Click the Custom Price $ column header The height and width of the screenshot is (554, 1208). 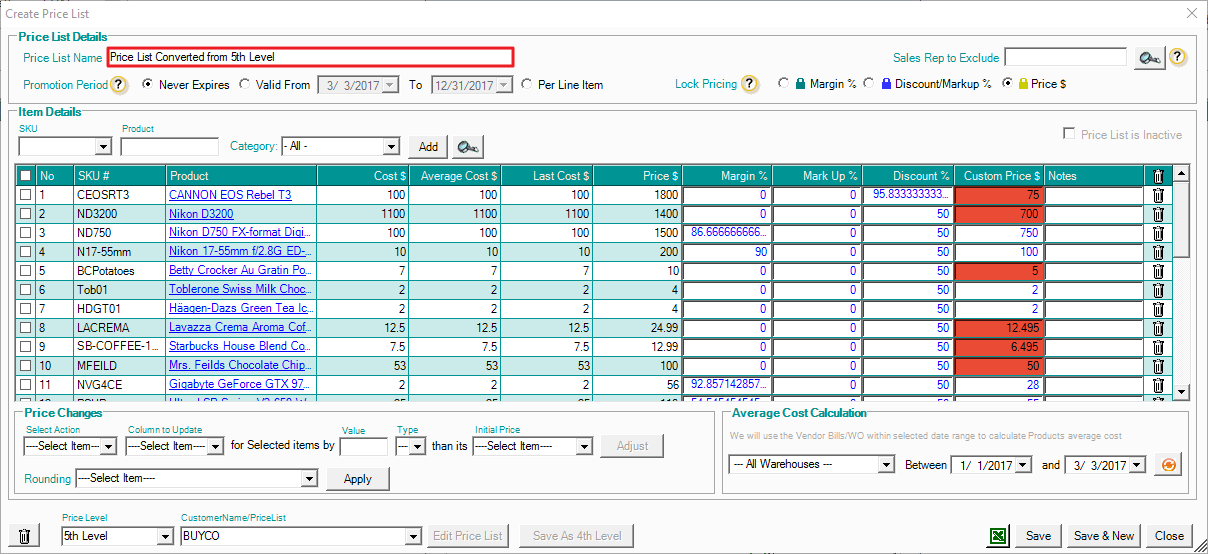click(999, 176)
